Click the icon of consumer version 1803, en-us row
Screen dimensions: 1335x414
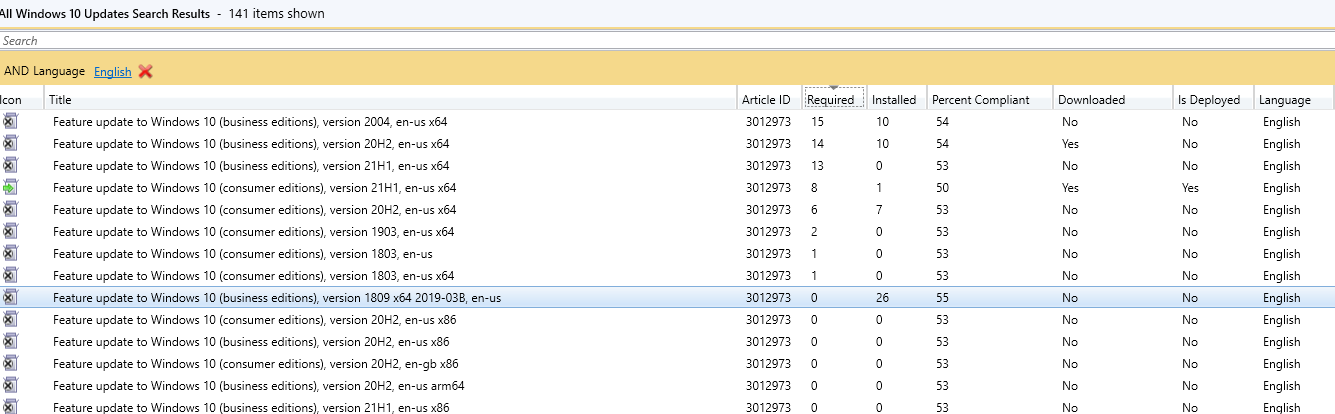10,254
